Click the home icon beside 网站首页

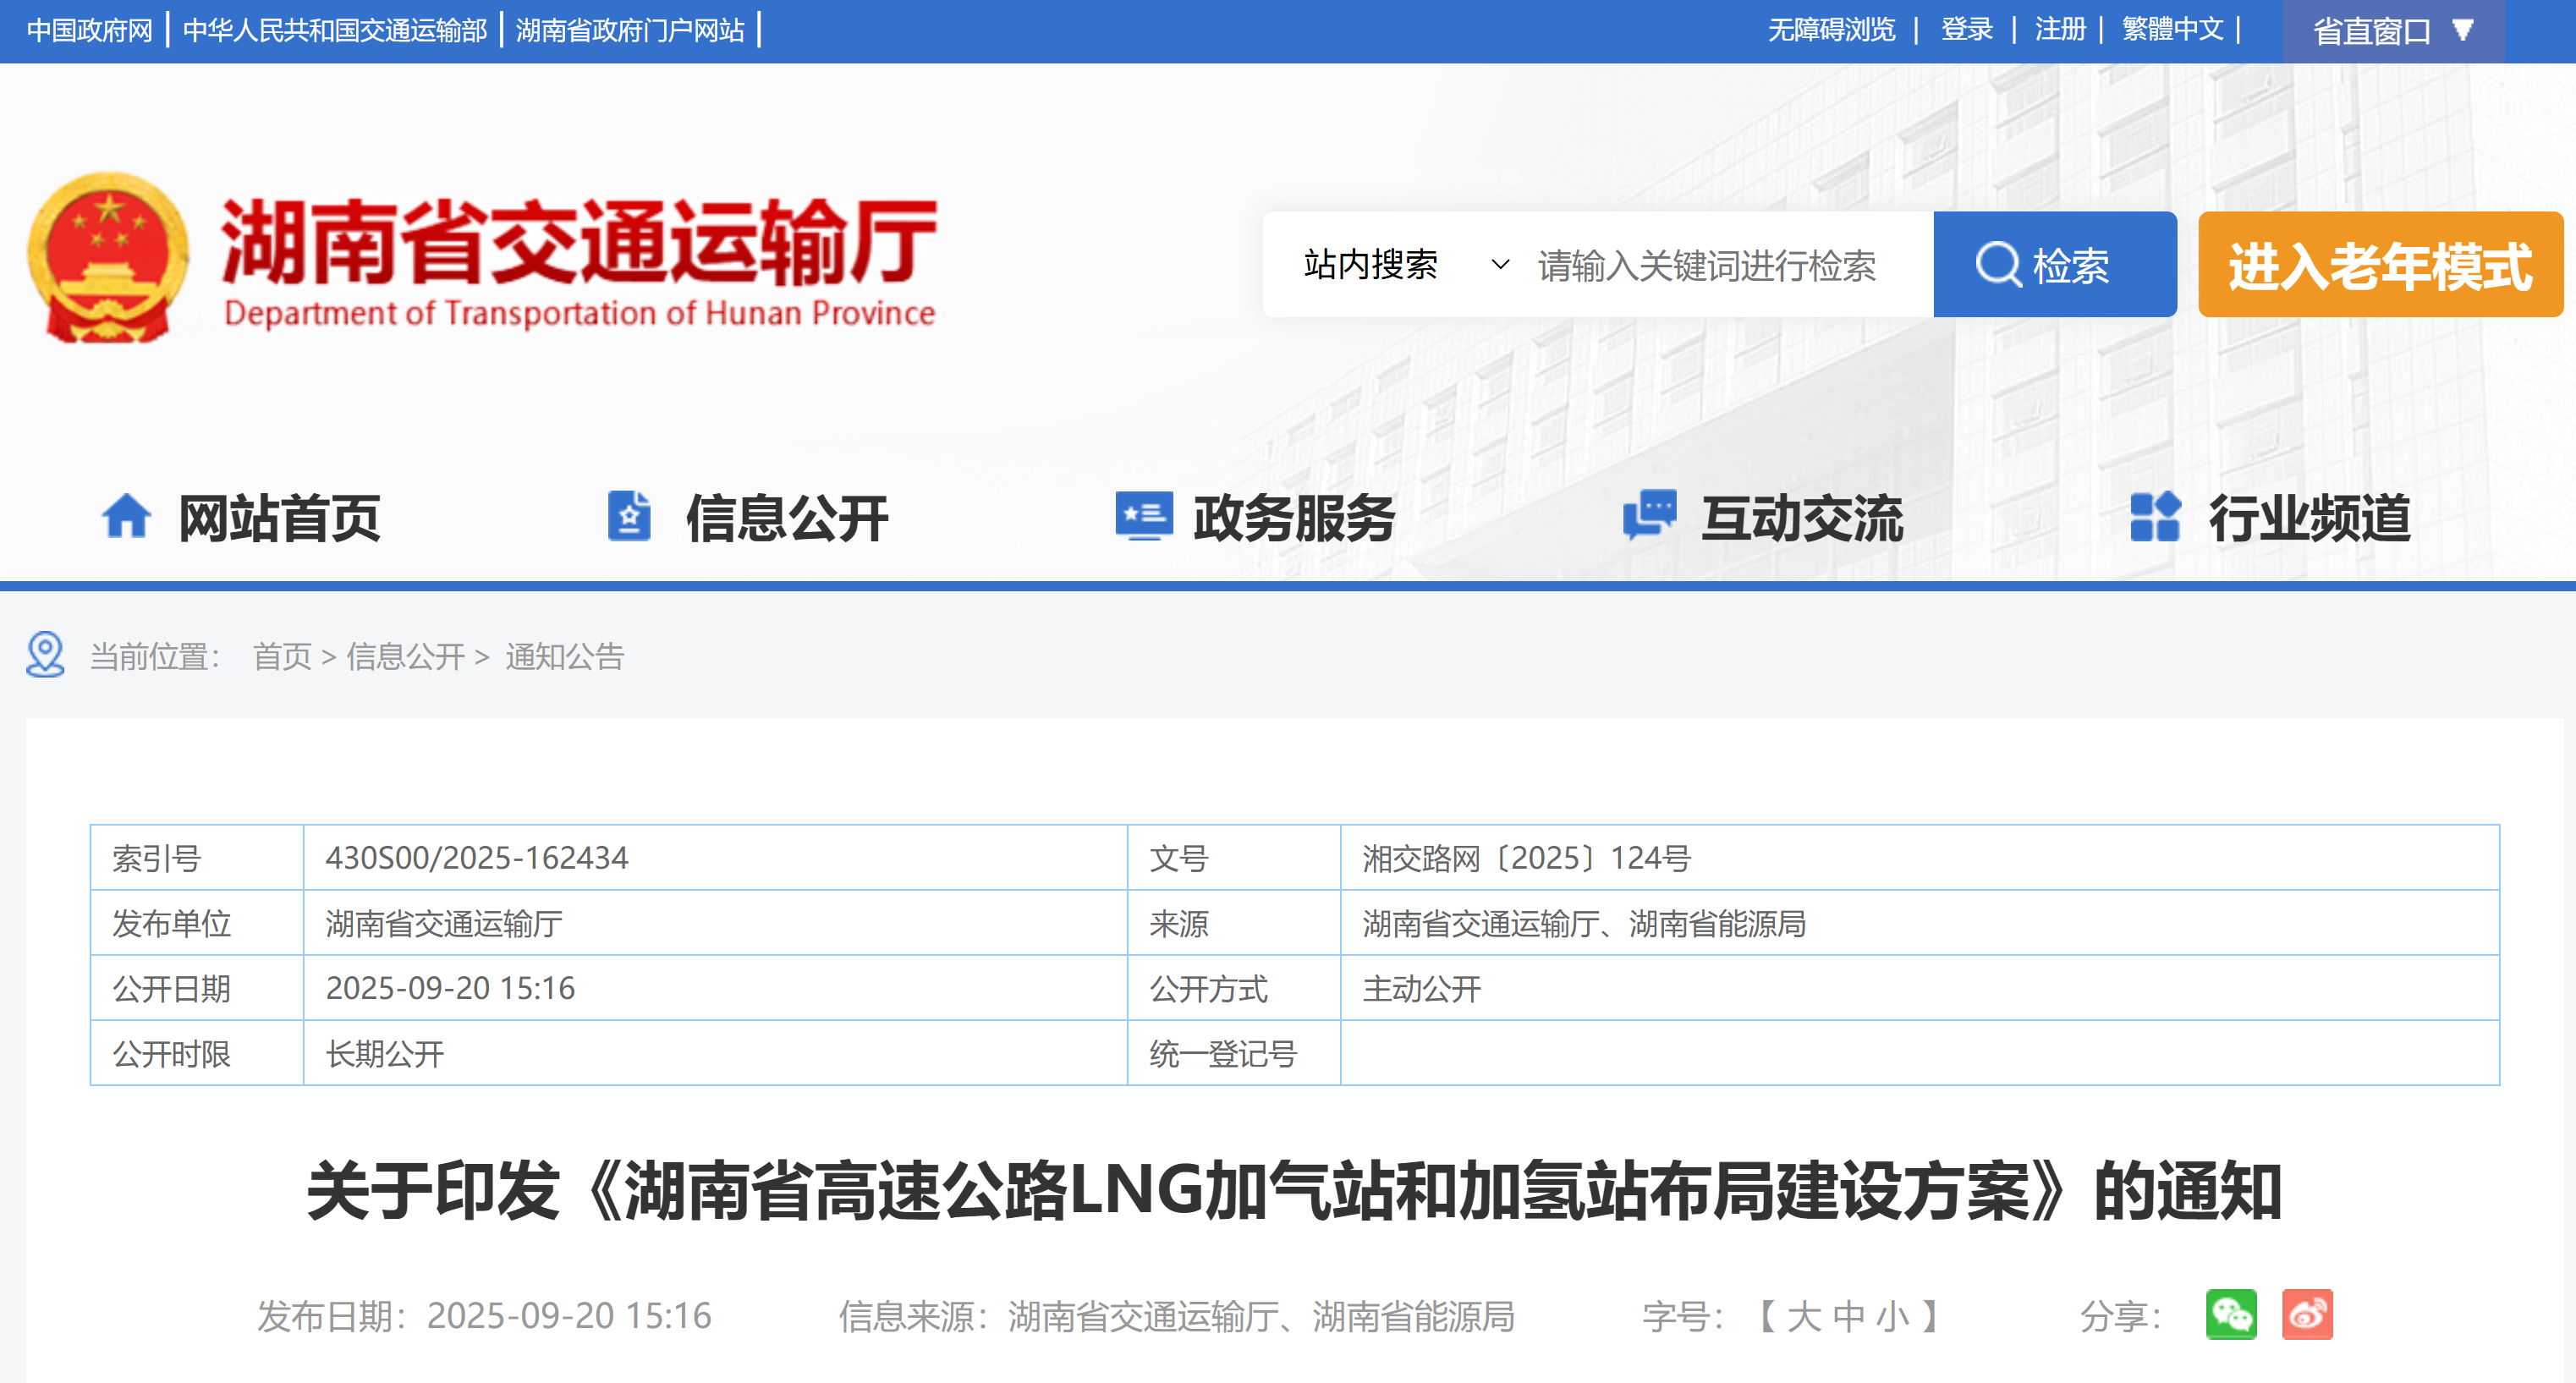coord(126,517)
